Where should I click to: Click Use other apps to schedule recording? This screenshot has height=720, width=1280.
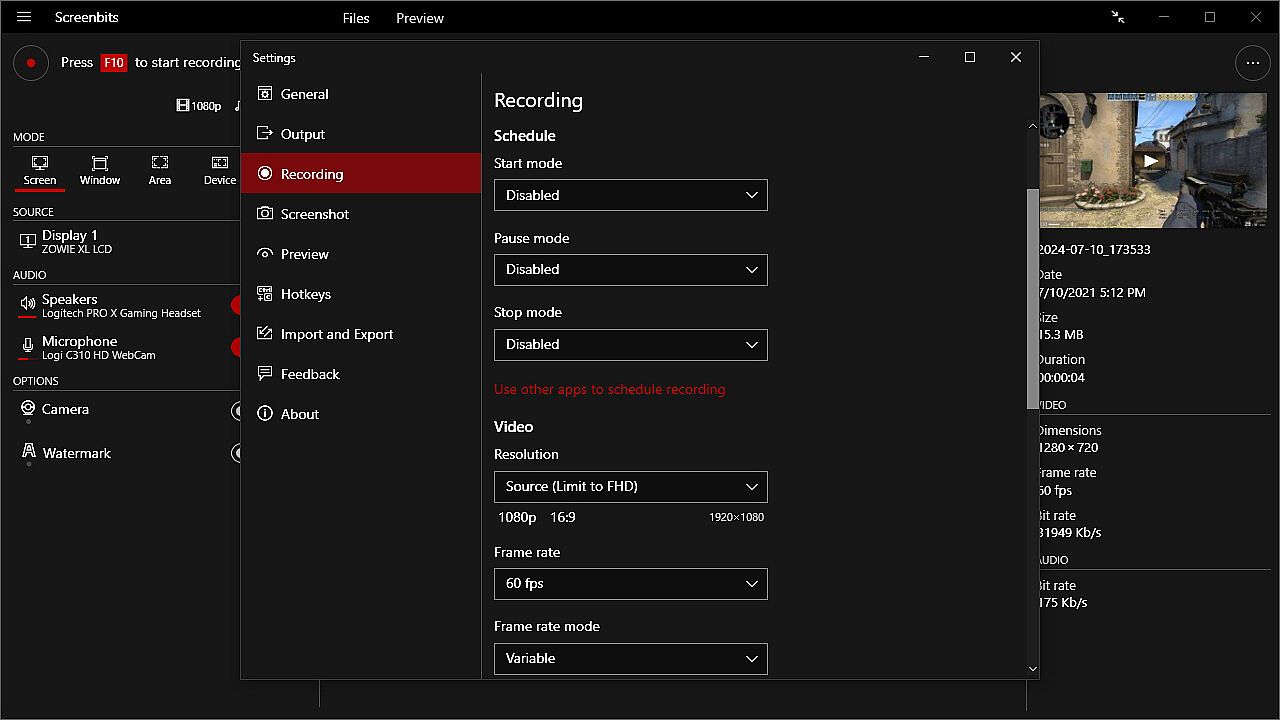tap(609, 389)
